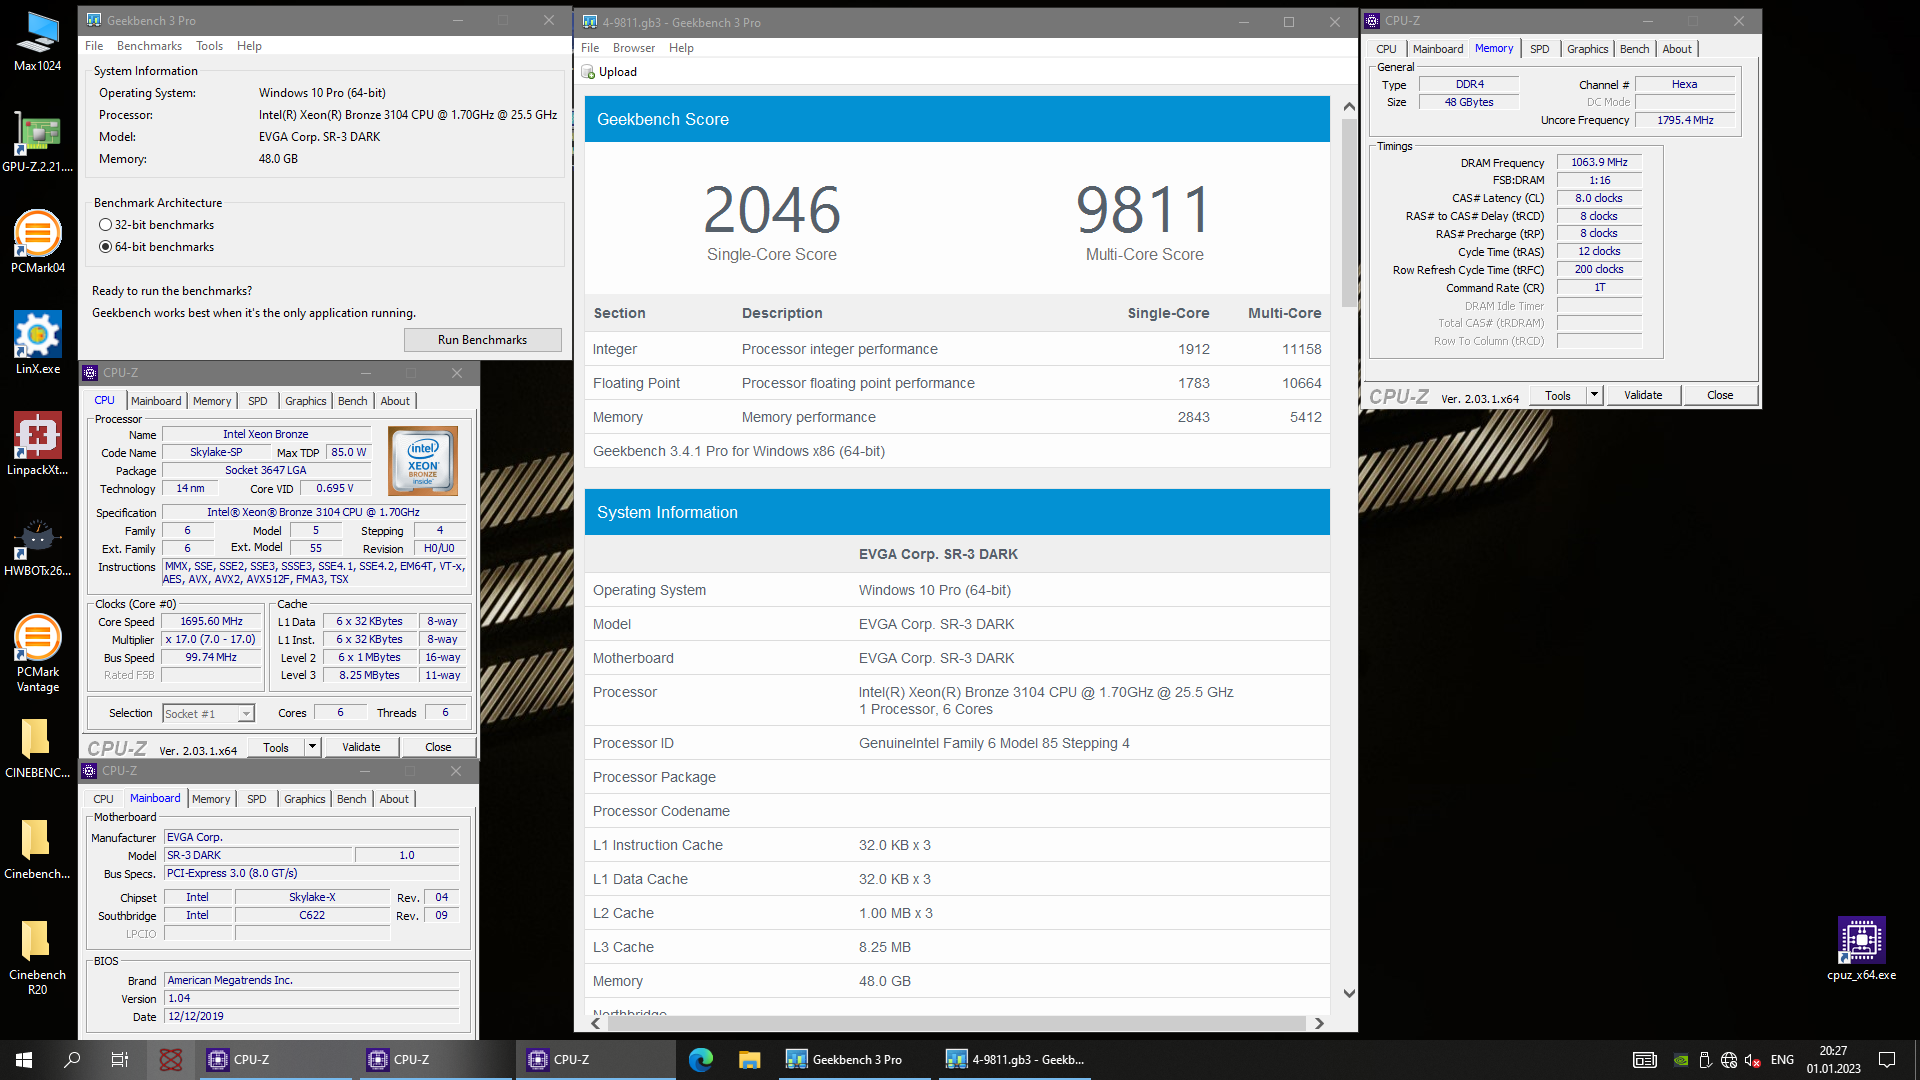Click the Threads value field in CPU-Z
1920x1080 pixels.
tap(445, 713)
